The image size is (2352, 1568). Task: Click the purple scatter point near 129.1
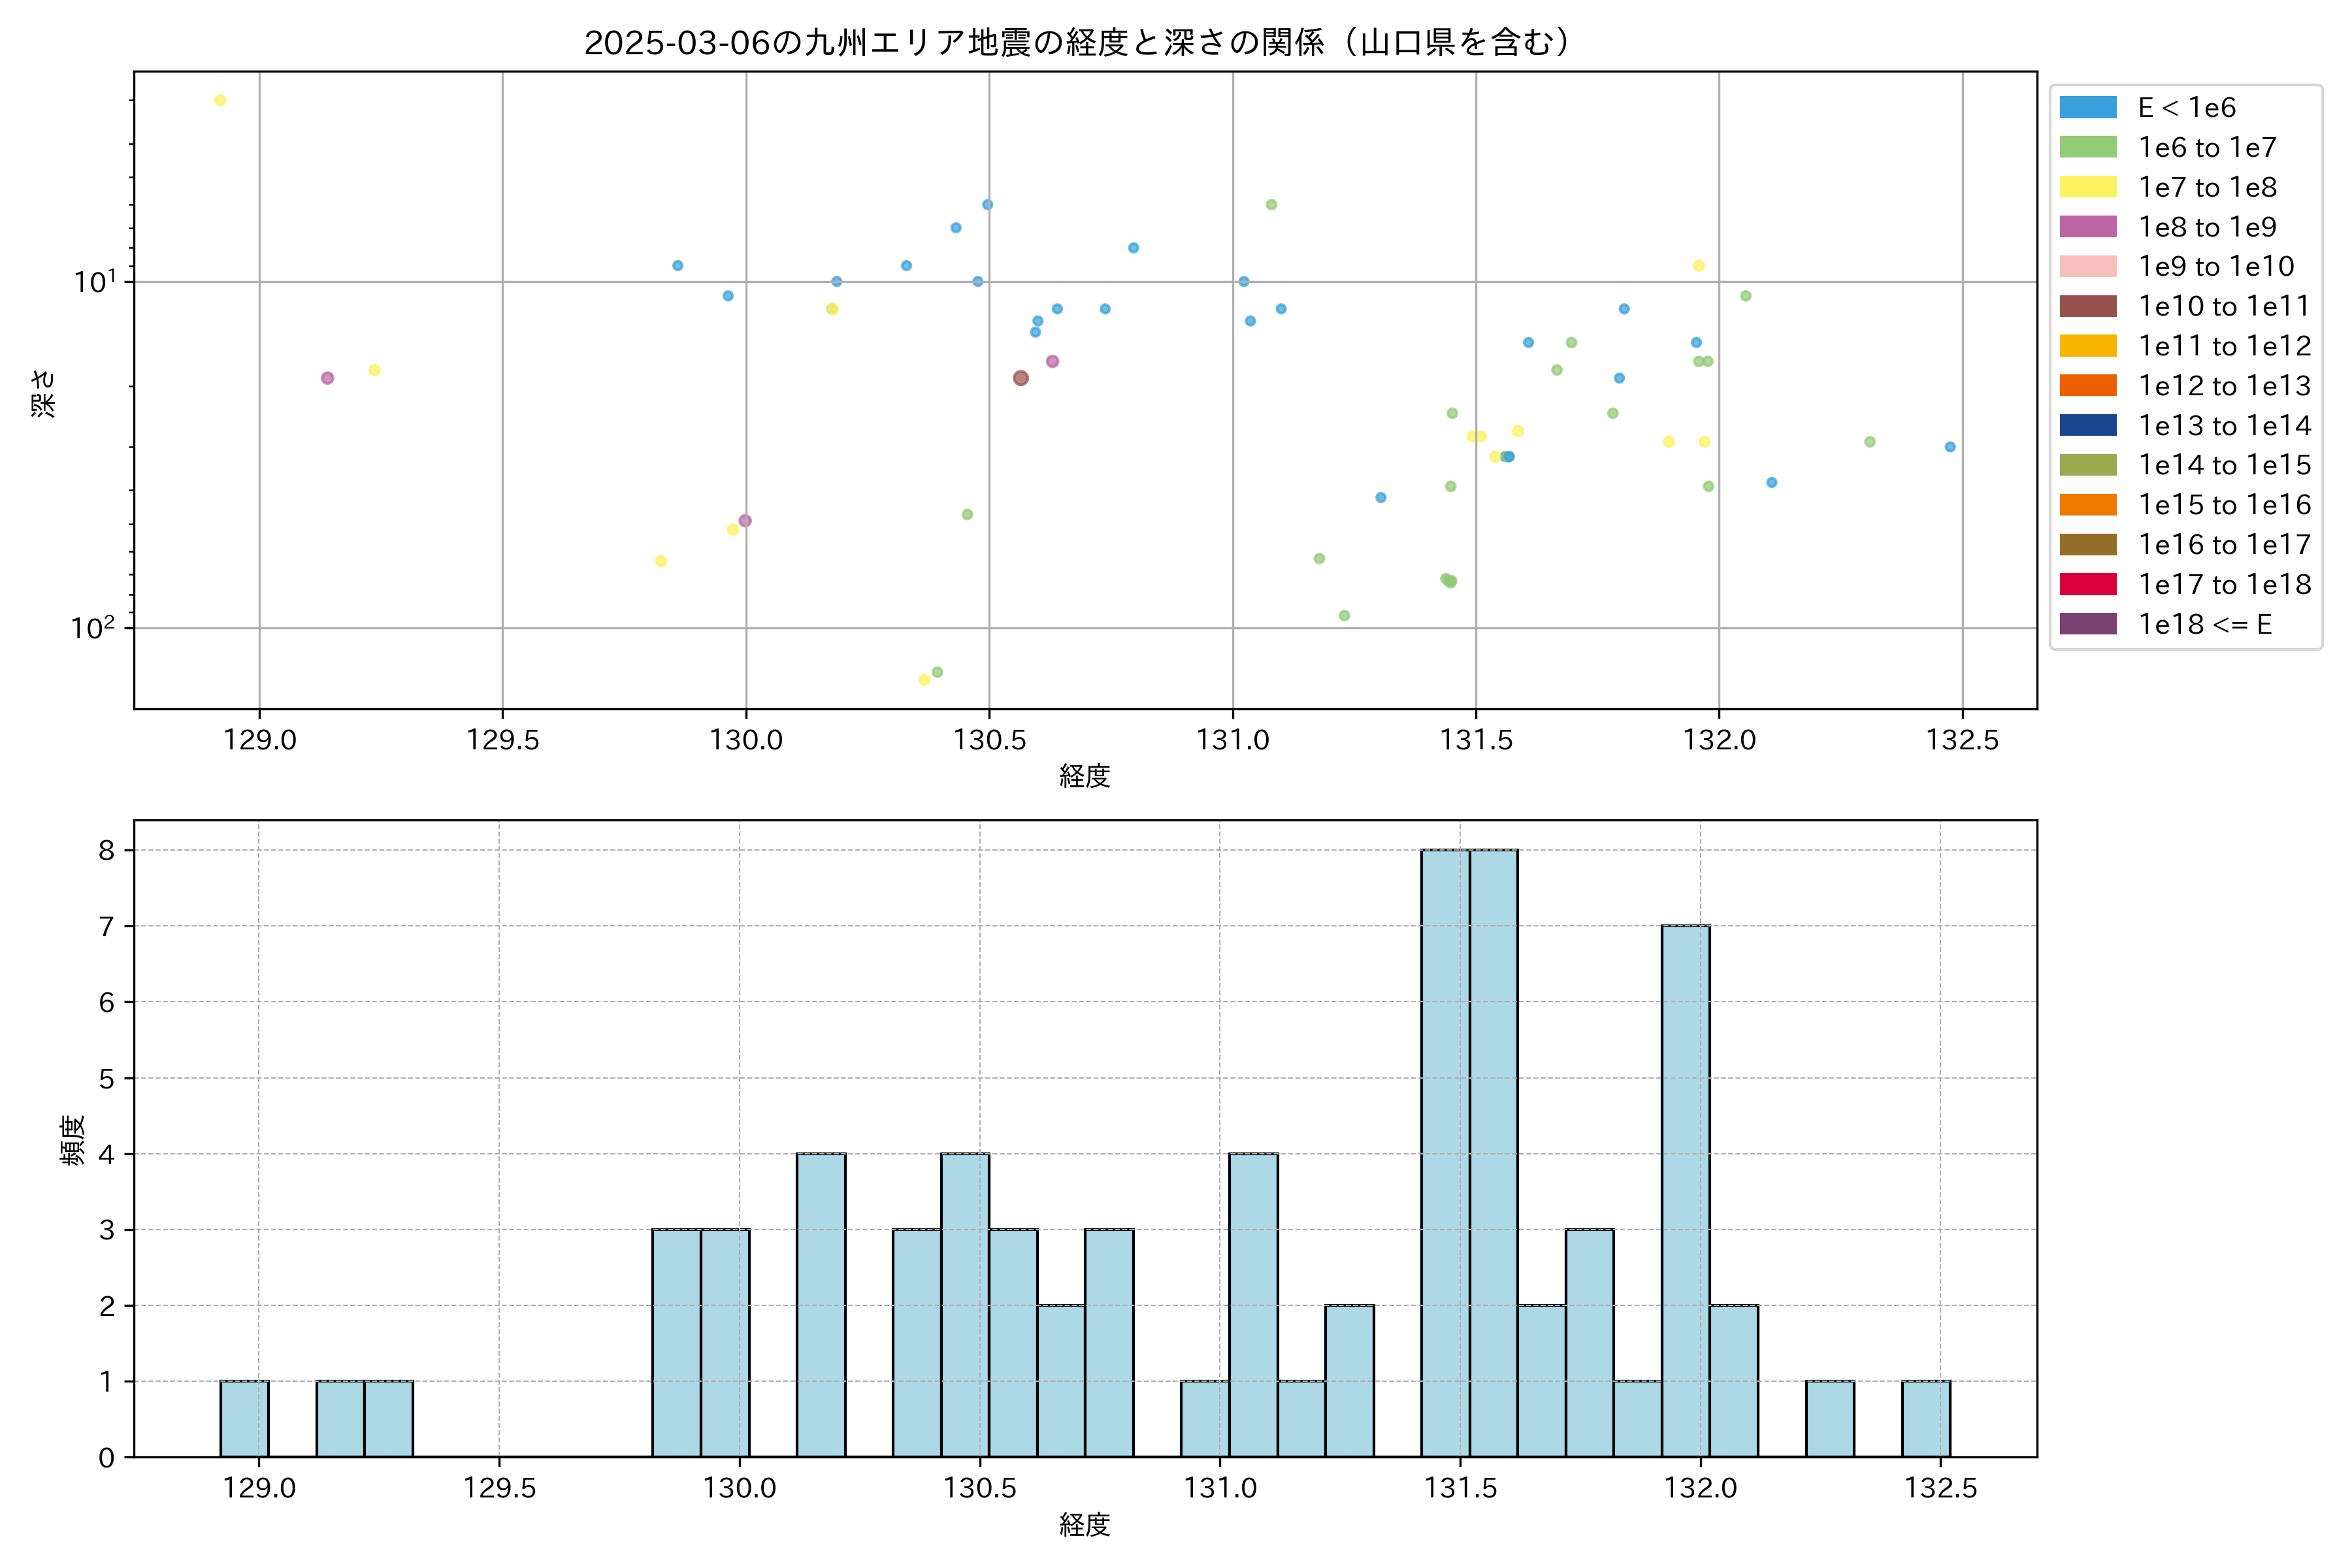(327, 378)
